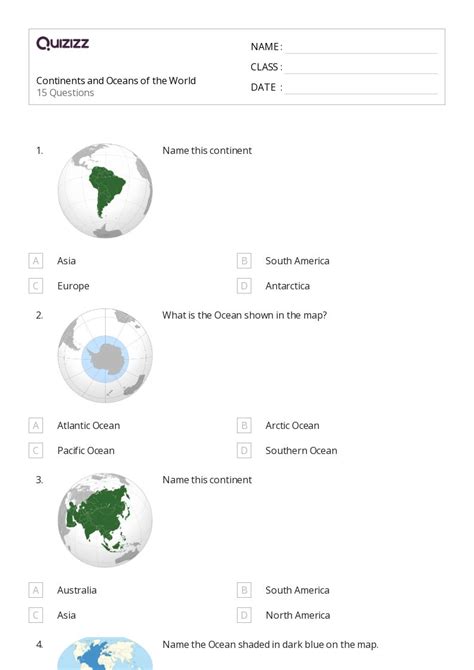Image resolution: width=474 pixels, height=670 pixels.
Task: Check option B, Arctic Ocean, in question 2
Action: pos(244,426)
